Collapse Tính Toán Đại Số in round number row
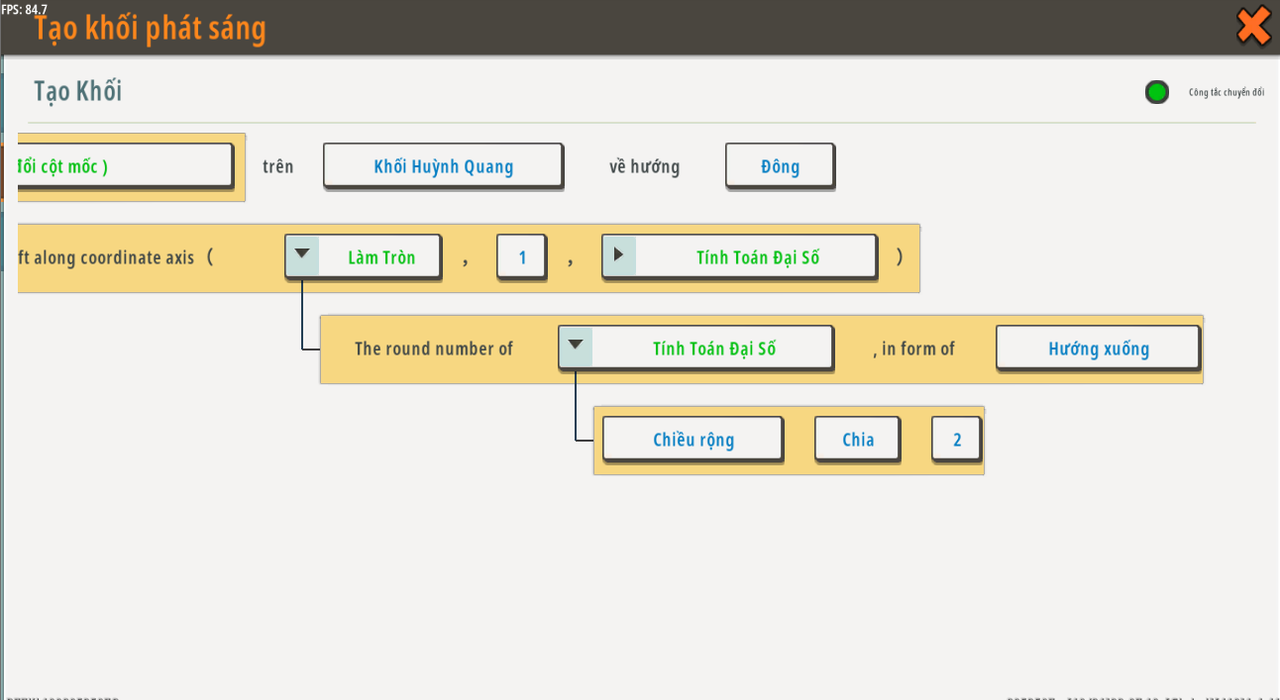 point(575,347)
